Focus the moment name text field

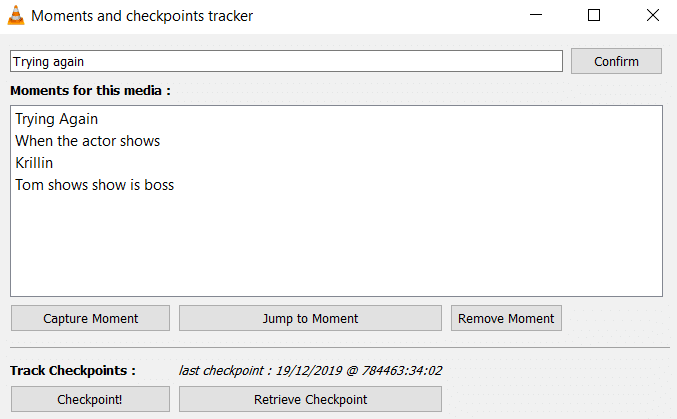pos(286,61)
